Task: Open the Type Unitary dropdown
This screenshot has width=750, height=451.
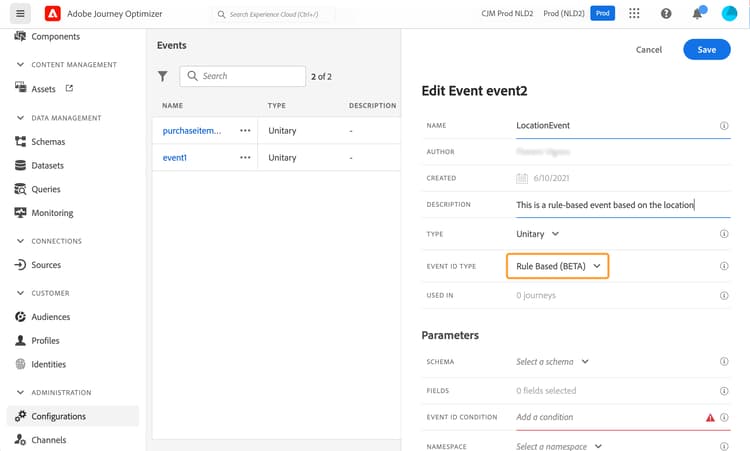Action: pos(538,234)
